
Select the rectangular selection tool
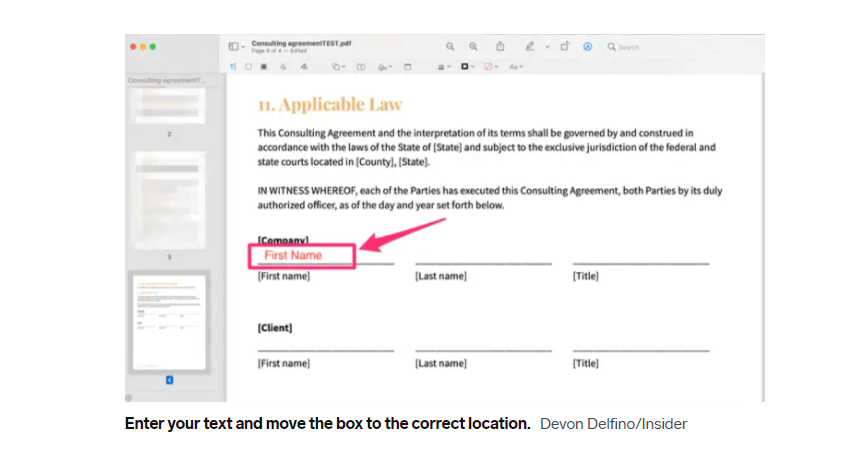[x=248, y=67]
